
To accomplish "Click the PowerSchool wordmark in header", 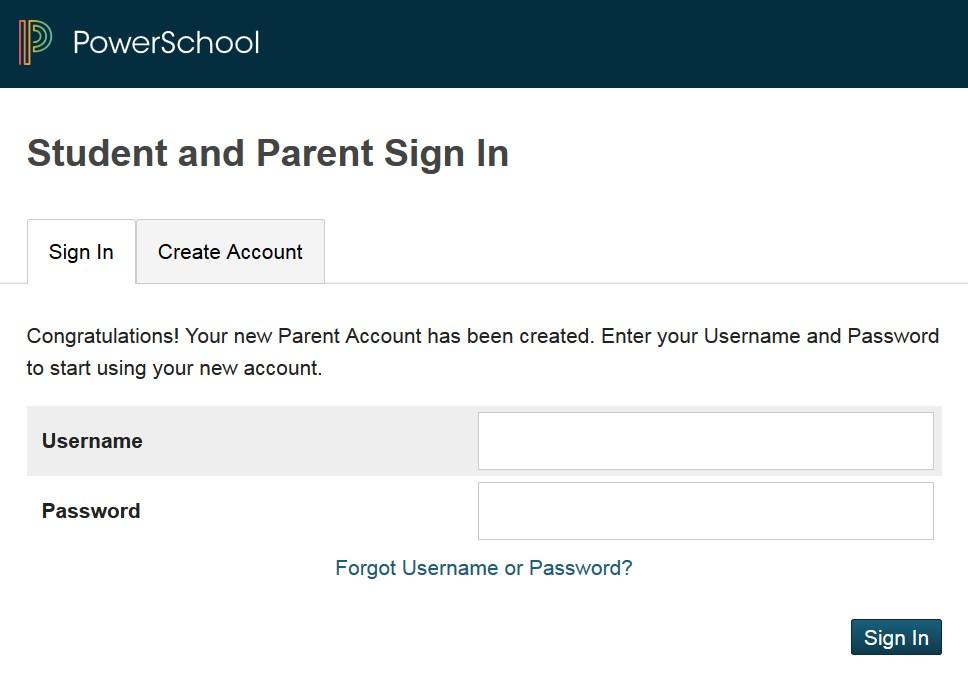I will click(x=166, y=42).
